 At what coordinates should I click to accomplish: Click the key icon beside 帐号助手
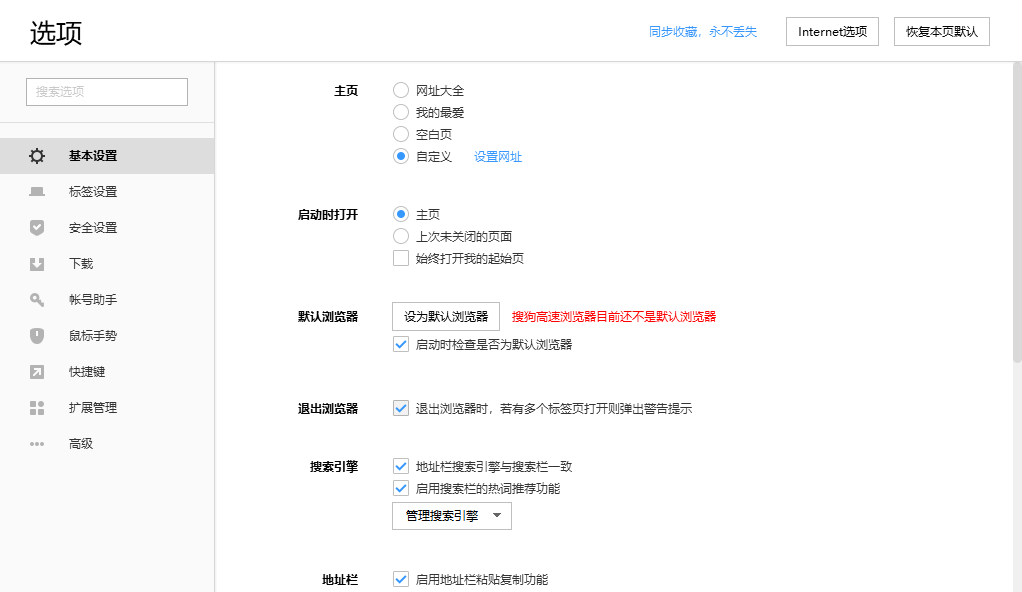coord(37,300)
